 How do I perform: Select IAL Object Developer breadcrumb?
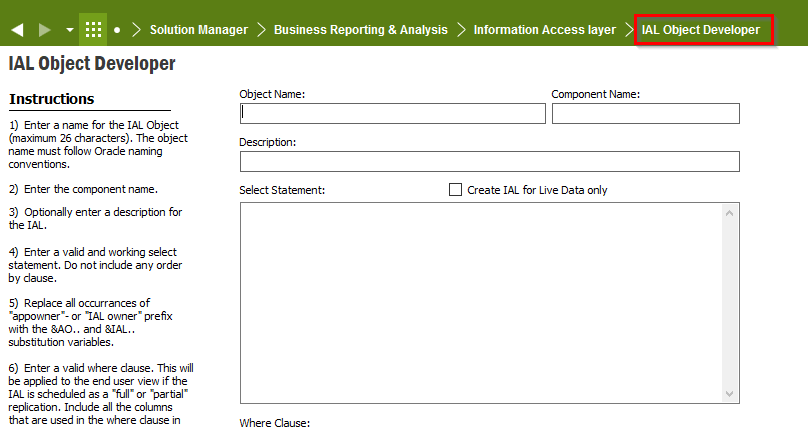(701, 30)
